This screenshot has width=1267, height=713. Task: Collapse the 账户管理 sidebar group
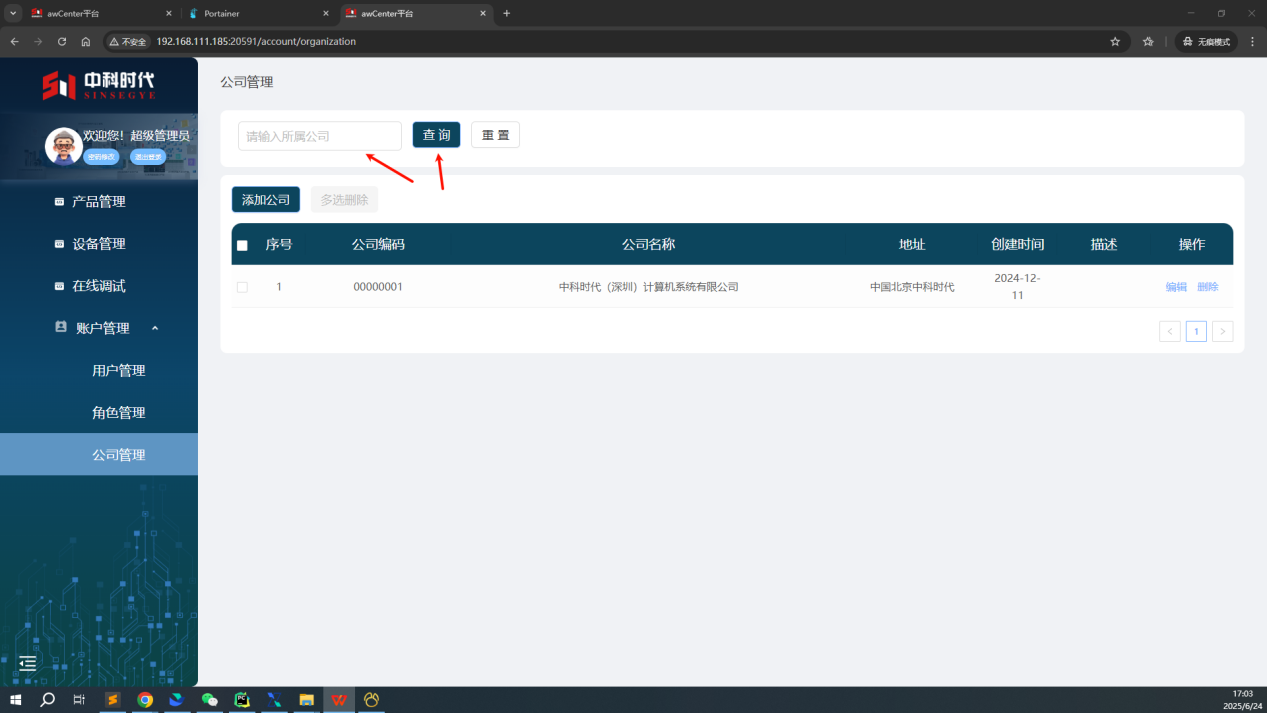[x=99, y=328]
